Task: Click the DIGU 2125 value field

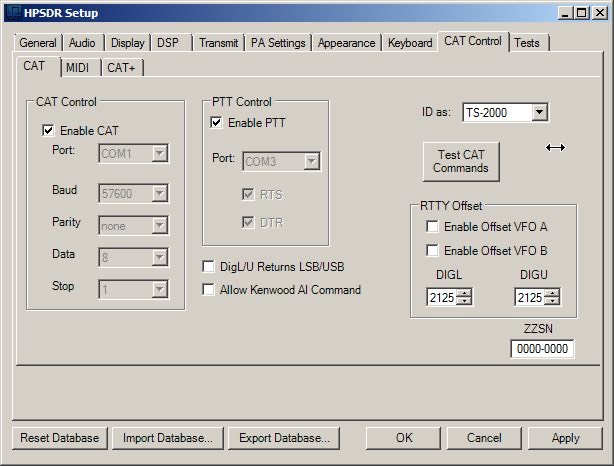Action: pyautogui.click(x=530, y=297)
